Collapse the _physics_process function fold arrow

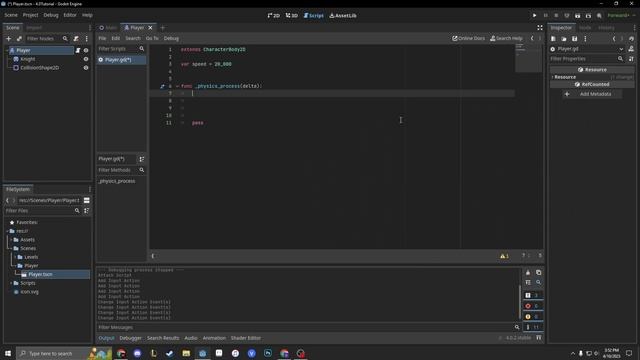pyautogui.click(x=177, y=86)
